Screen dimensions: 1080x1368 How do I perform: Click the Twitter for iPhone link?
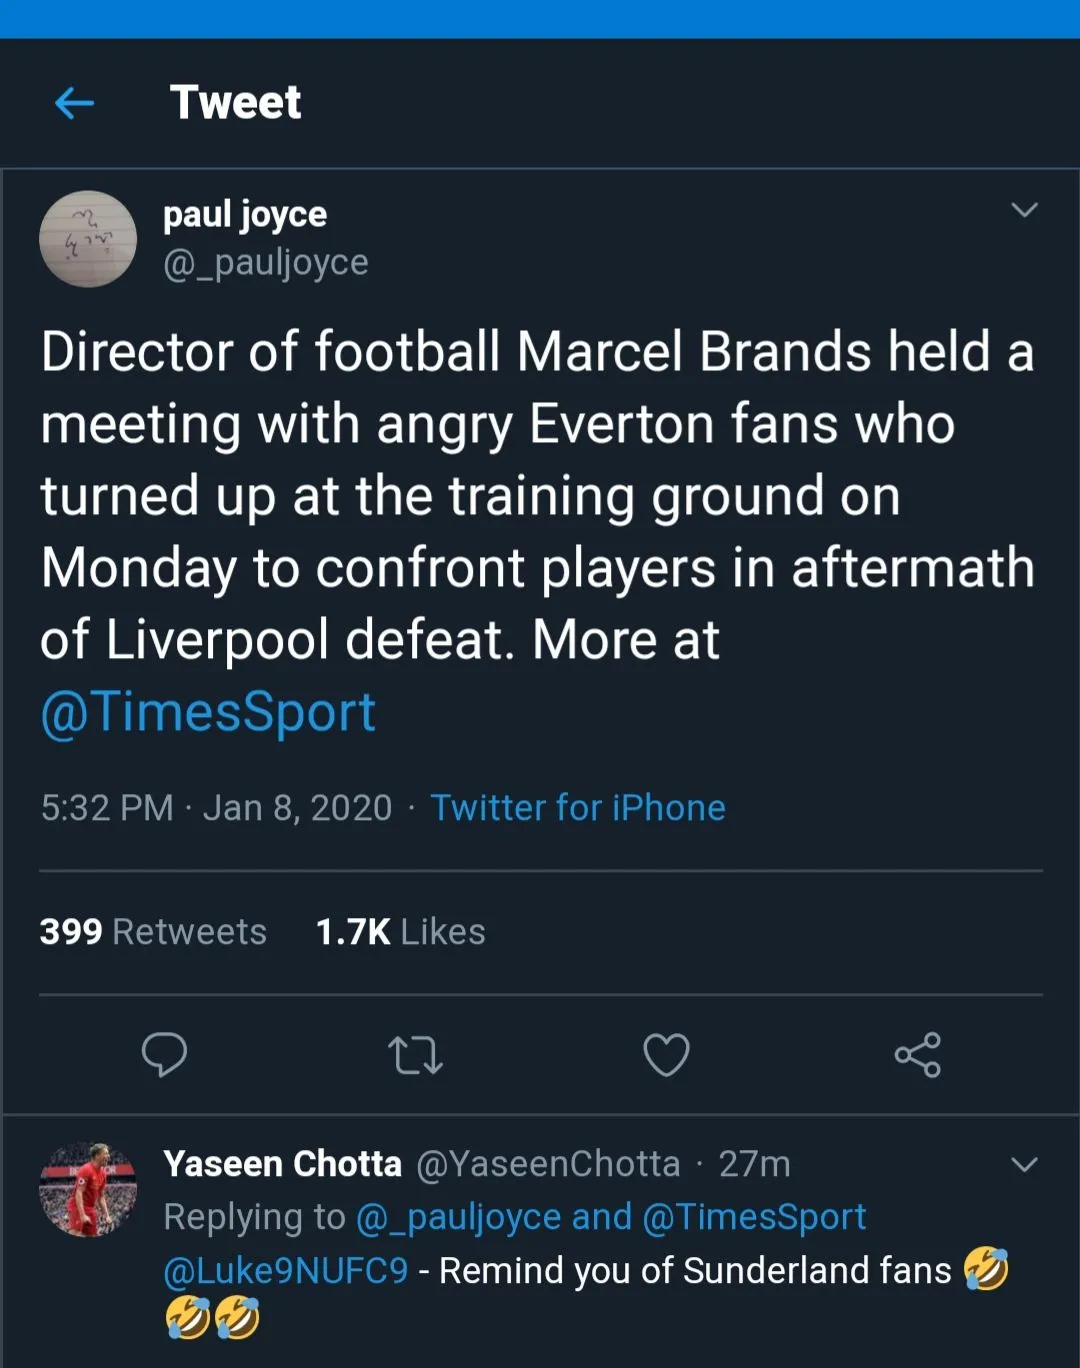[x=578, y=808]
